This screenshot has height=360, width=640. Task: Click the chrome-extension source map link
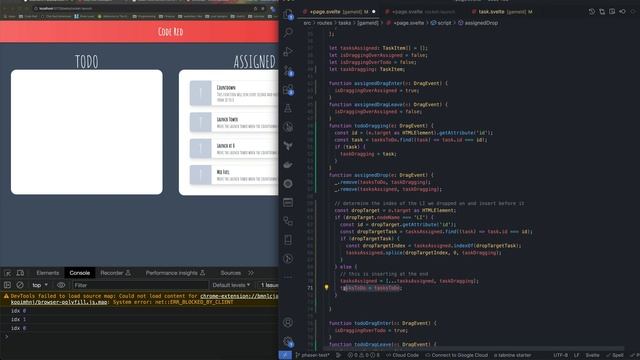(x=239, y=296)
